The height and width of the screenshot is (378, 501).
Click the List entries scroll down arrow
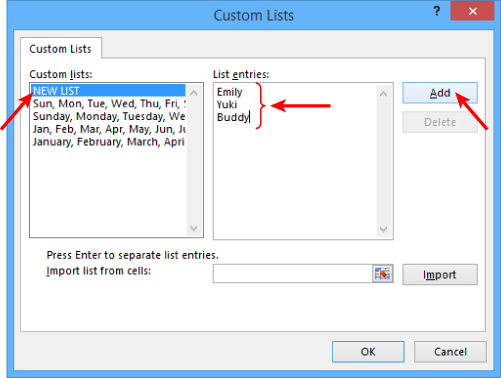pyautogui.click(x=383, y=229)
